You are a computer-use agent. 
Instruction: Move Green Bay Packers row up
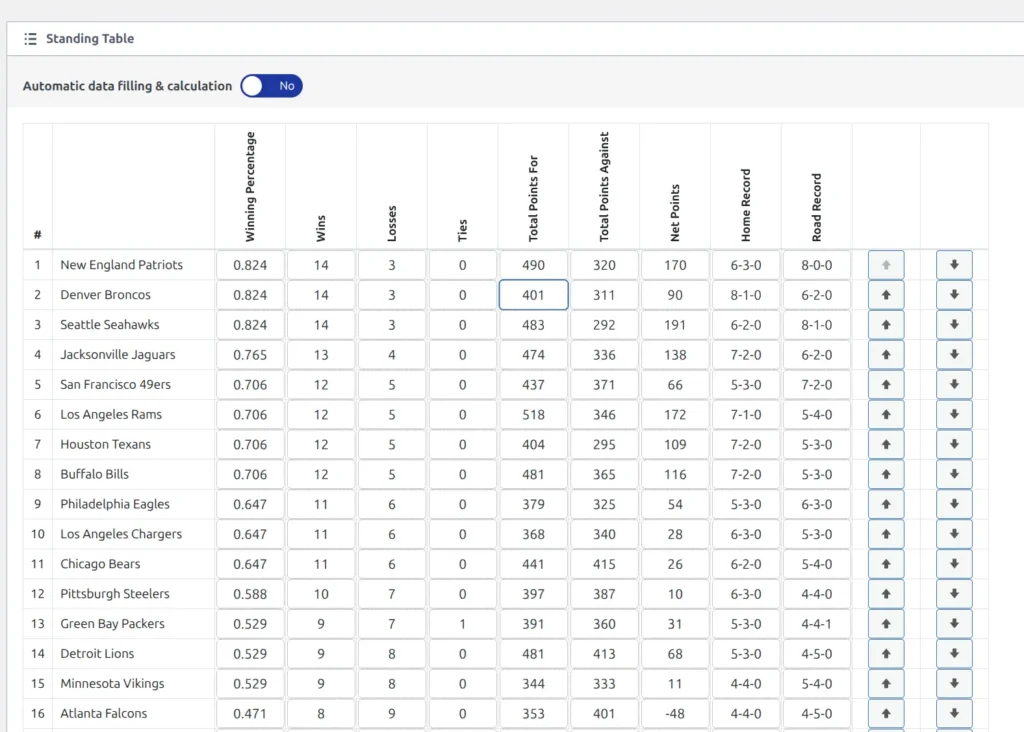886,624
